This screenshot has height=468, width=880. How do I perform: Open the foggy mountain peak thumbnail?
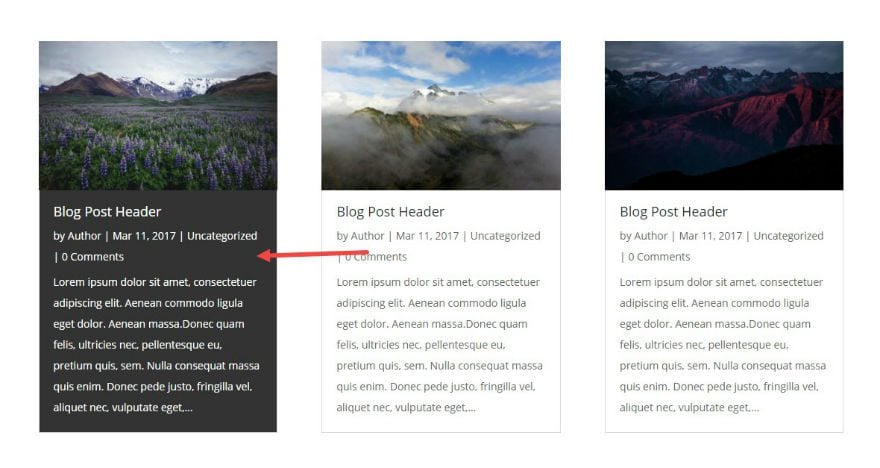(441, 116)
